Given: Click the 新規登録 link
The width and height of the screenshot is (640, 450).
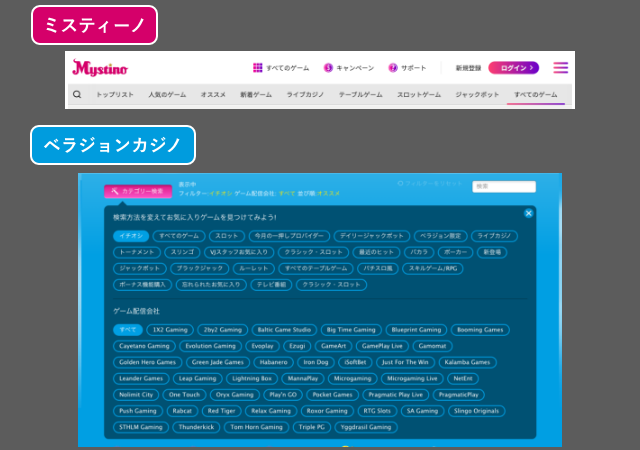Looking at the screenshot, I should click(x=467, y=68).
